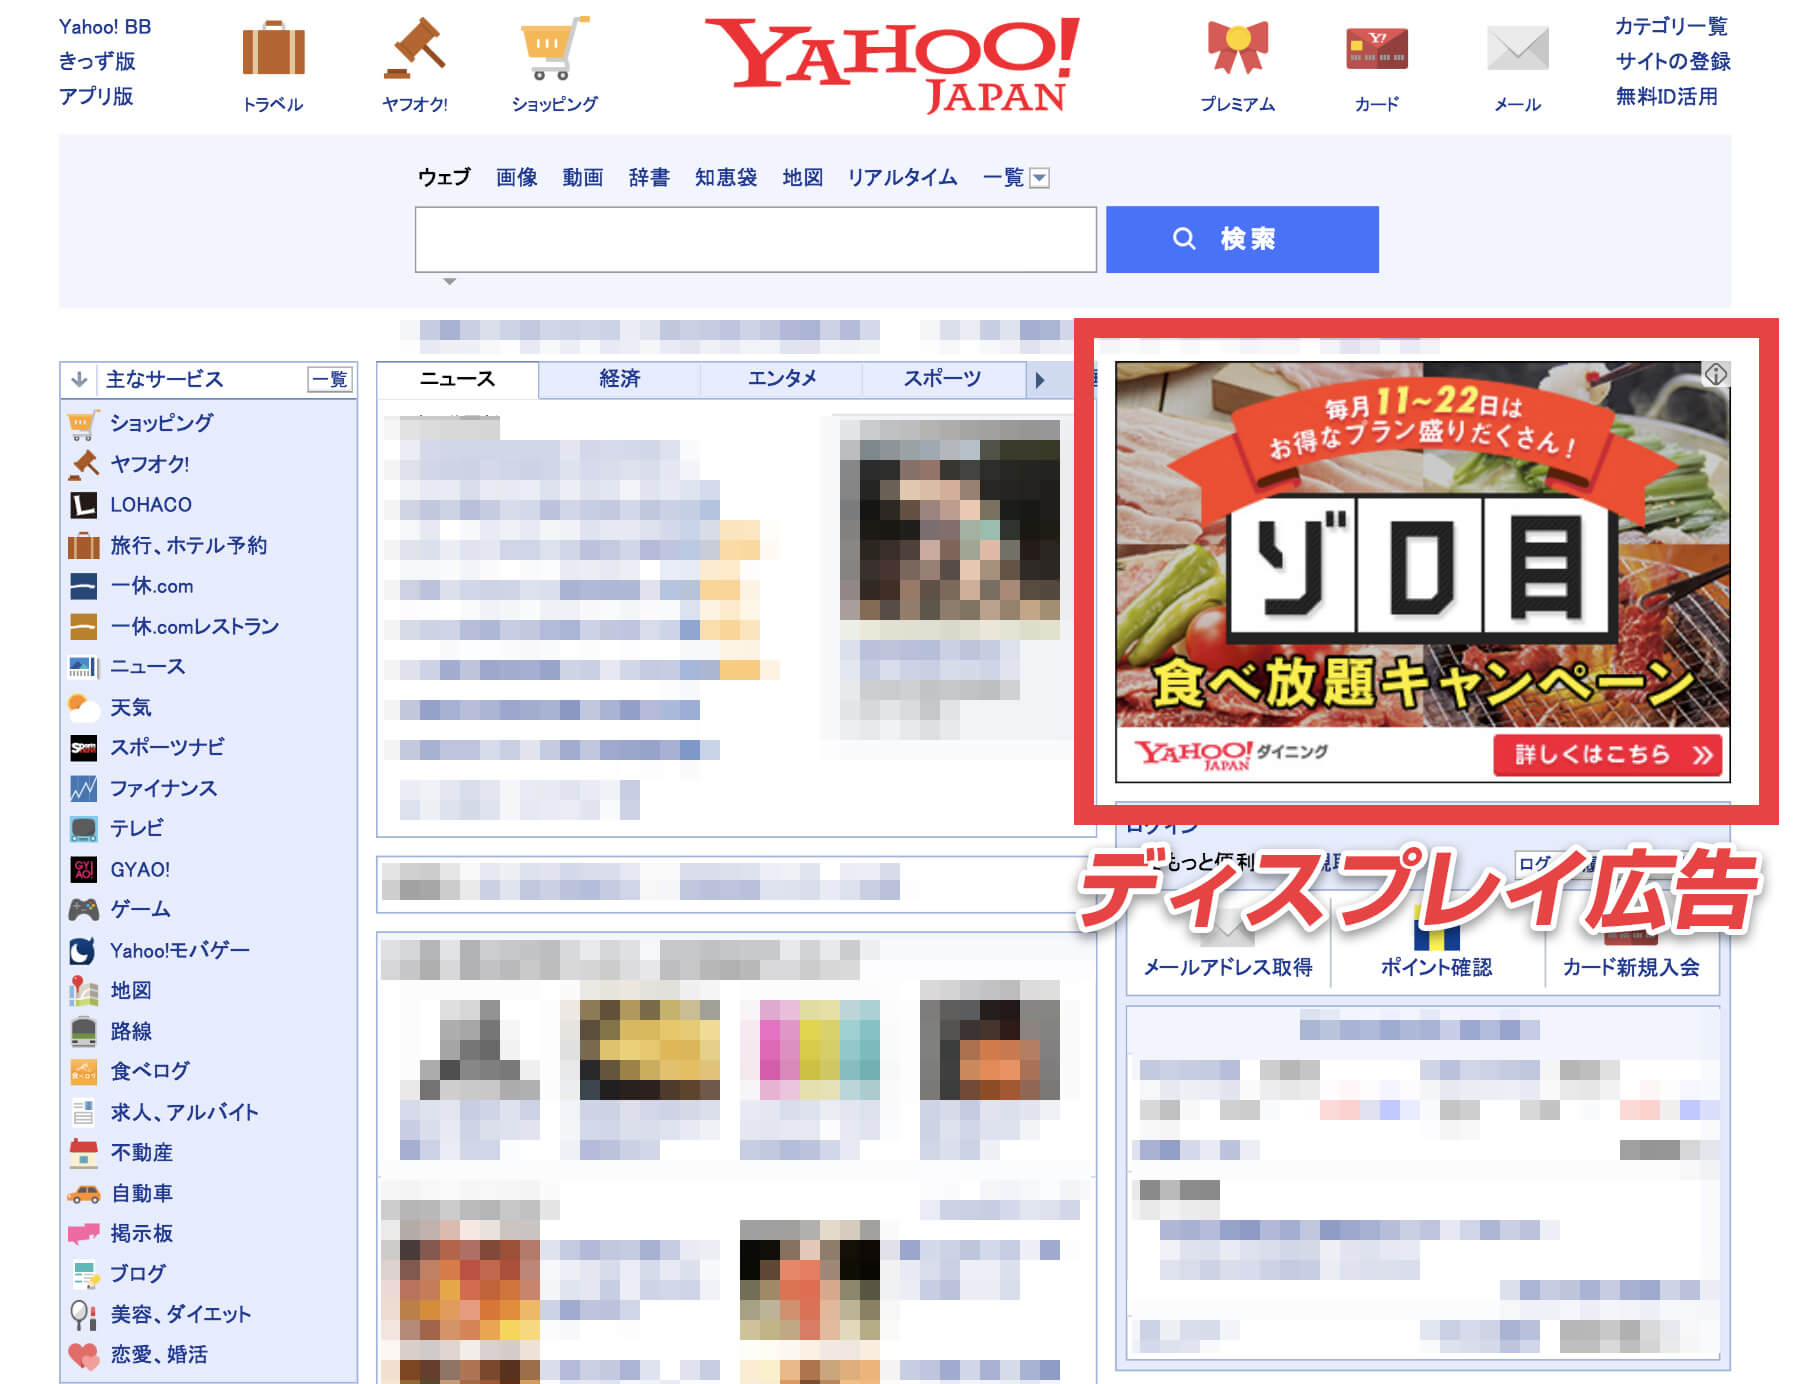Click the LOHACO icon in services list
Image resolution: width=1794 pixels, height=1384 pixels.
pyautogui.click(x=83, y=505)
